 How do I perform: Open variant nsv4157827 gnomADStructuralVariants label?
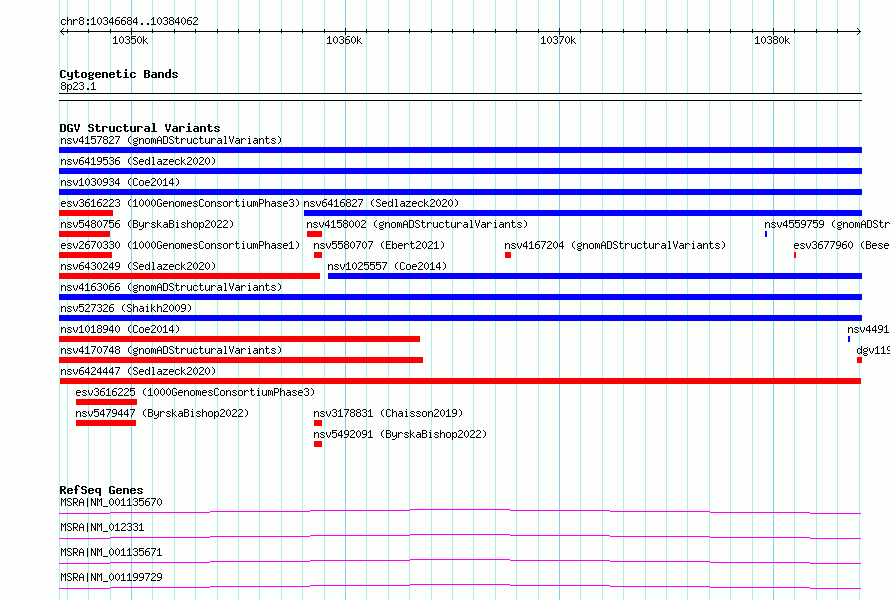click(171, 140)
